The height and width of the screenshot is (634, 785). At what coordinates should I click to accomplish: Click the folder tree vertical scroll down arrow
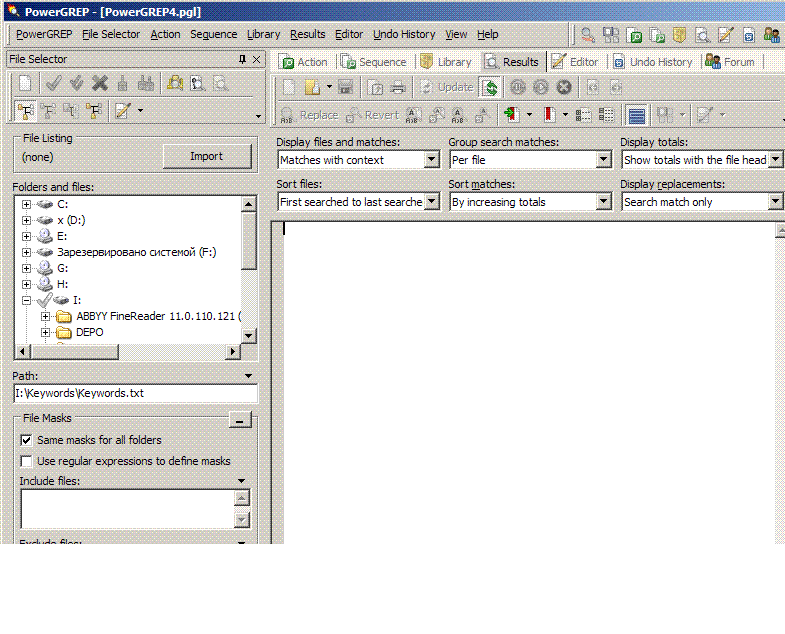point(248,336)
